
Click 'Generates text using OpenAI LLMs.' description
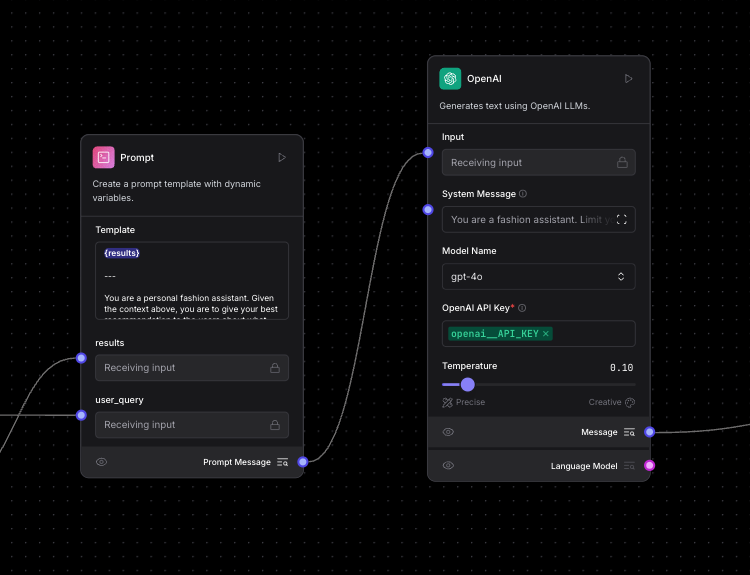[515, 106]
